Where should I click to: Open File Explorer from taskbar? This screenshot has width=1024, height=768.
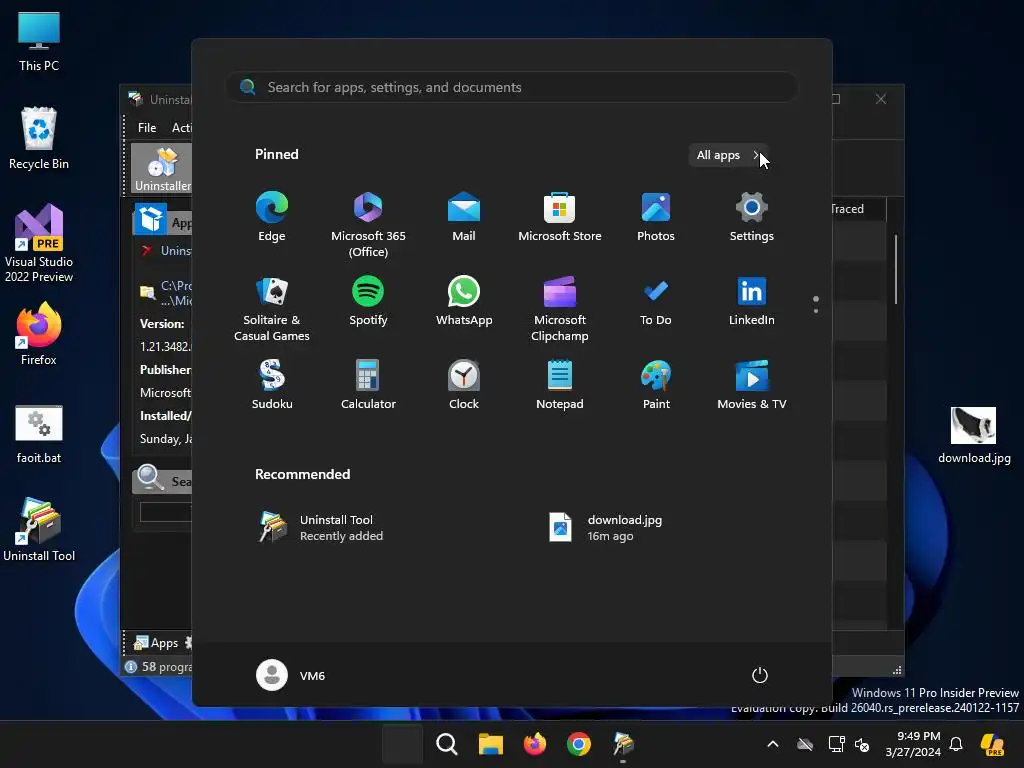tap(490, 744)
